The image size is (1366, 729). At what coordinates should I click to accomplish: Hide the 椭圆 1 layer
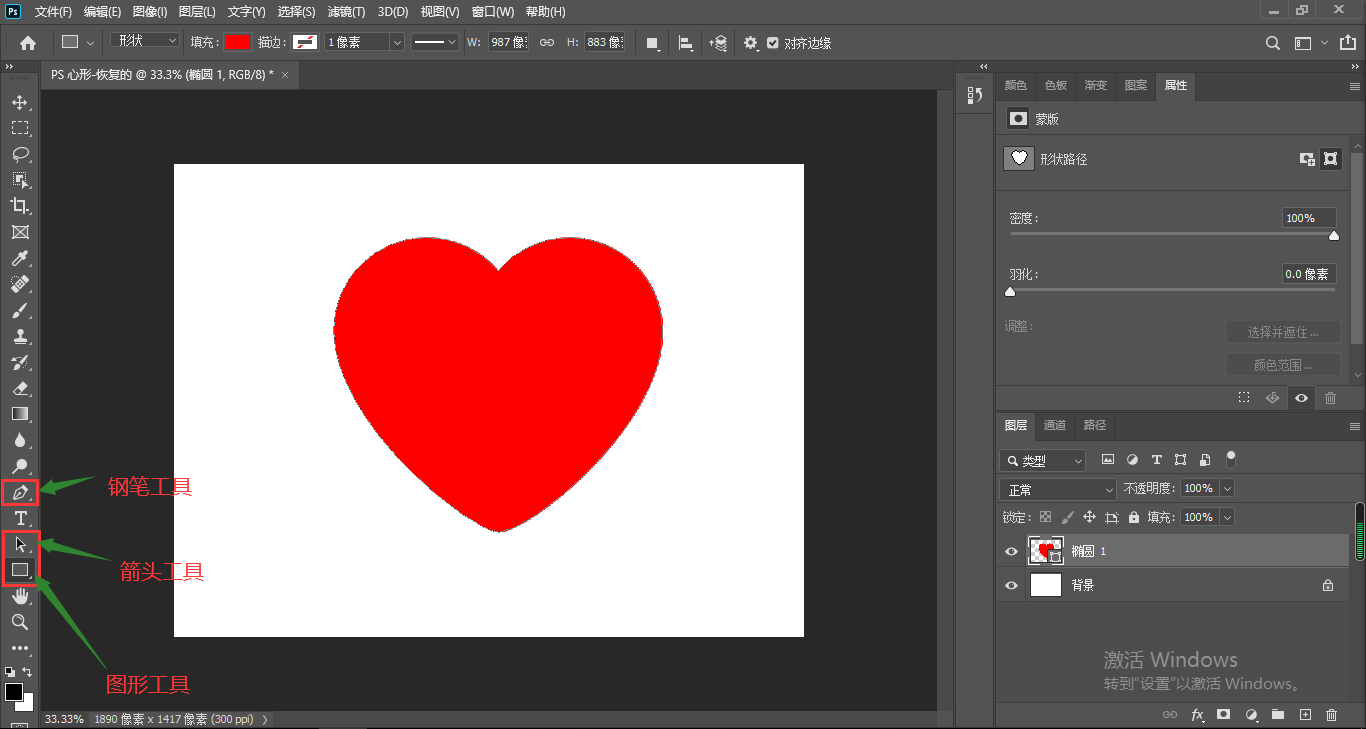1011,551
